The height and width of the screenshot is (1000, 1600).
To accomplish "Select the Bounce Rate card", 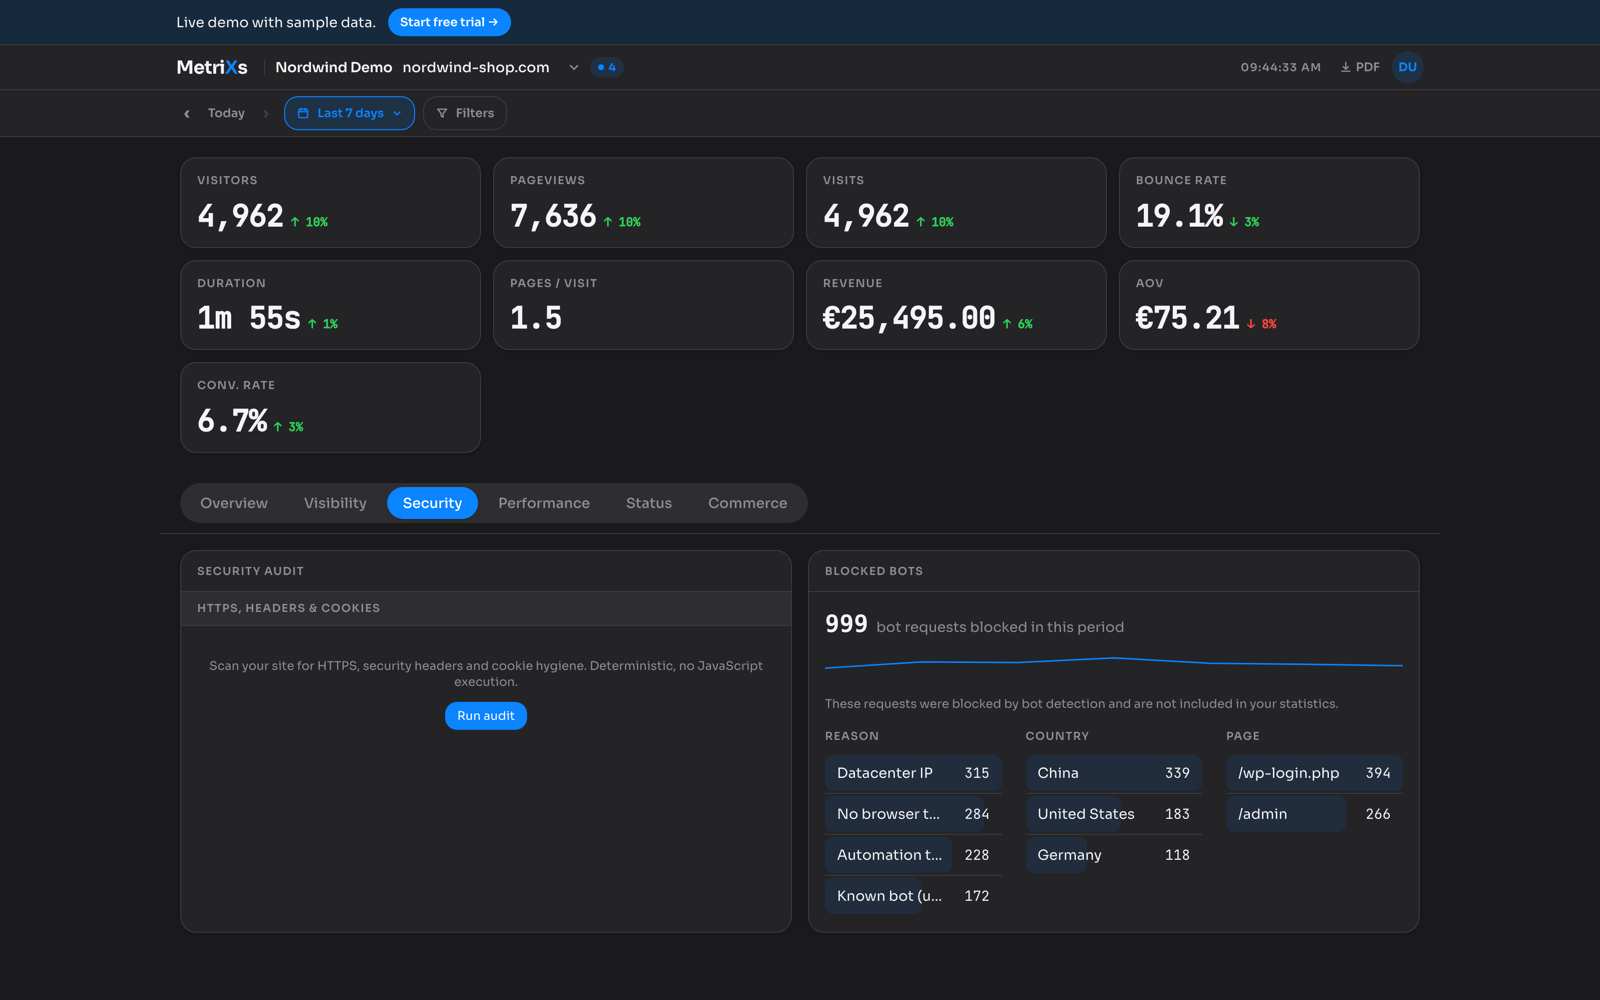I will 1269,202.
